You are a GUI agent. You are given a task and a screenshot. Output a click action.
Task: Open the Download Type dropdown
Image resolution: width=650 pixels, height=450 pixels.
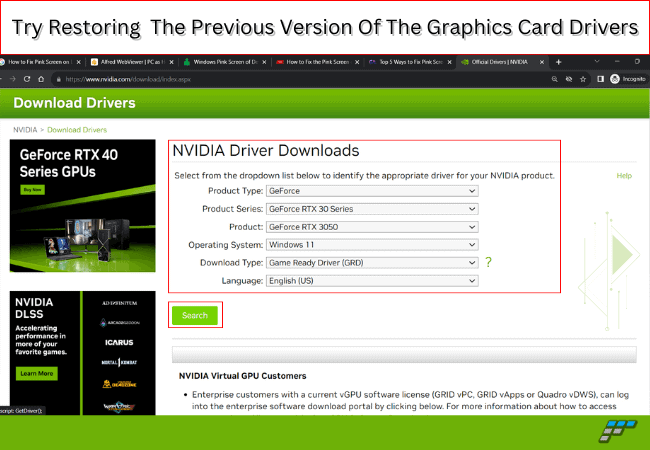coord(372,263)
